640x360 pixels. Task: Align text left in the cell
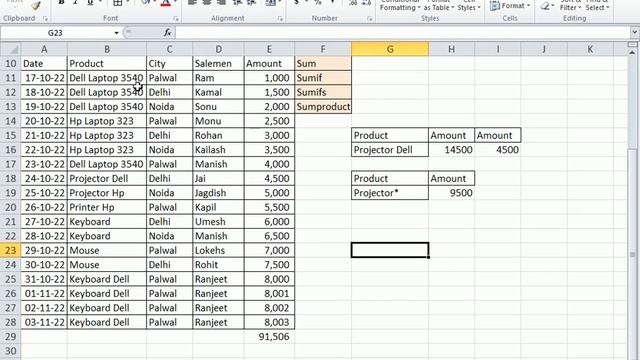[x=193, y=3]
